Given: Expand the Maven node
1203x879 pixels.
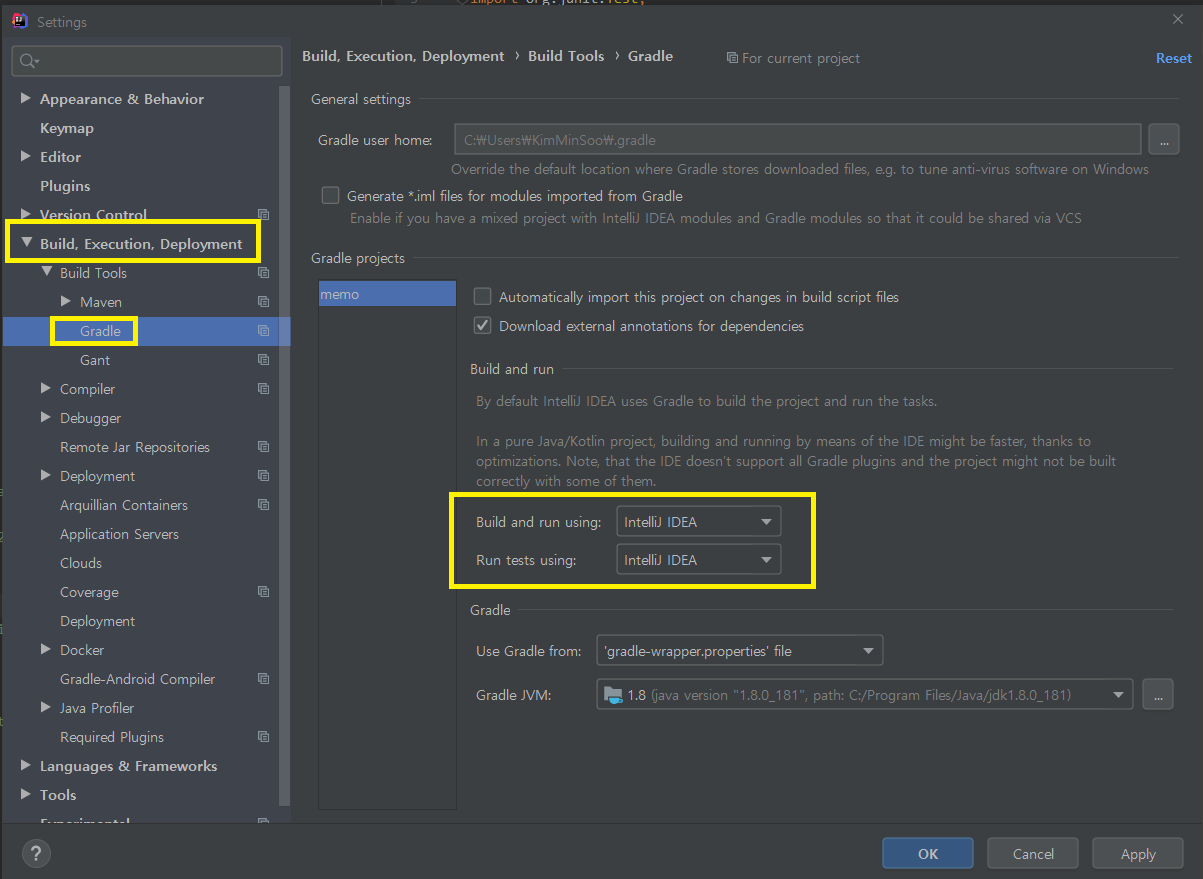Looking at the screenshot, I should click(66, 302).
